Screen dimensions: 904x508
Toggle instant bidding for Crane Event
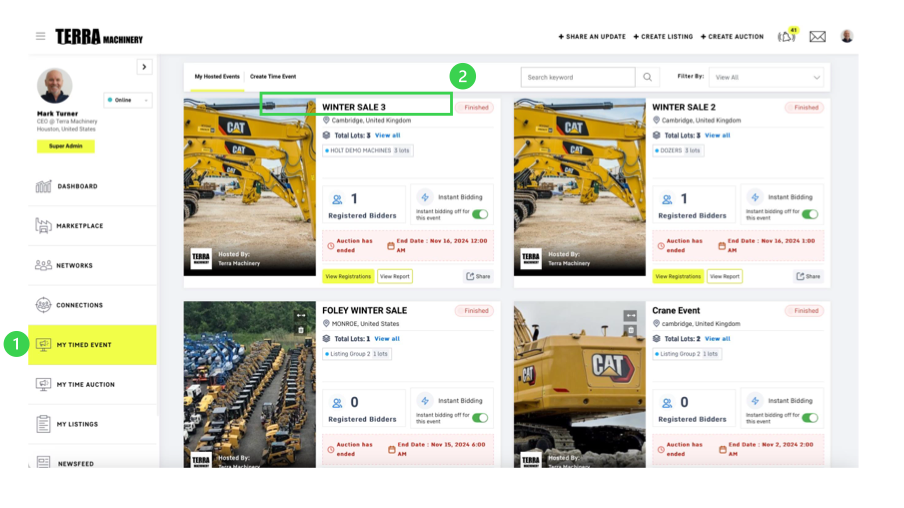click(x=810, y=417)
